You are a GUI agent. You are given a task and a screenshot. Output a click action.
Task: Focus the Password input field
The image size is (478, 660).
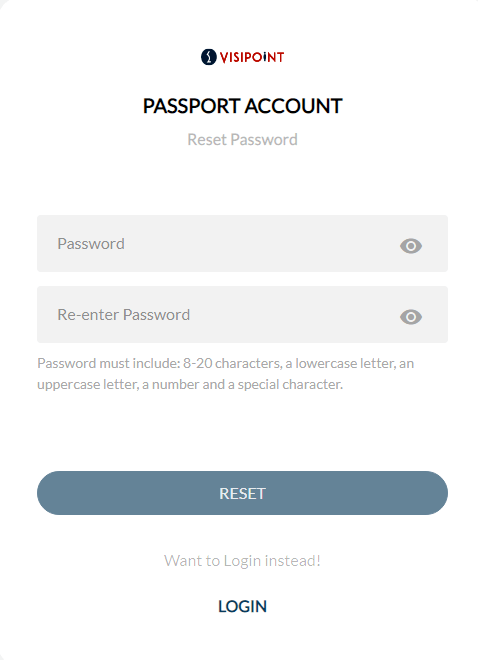(242, 243)
